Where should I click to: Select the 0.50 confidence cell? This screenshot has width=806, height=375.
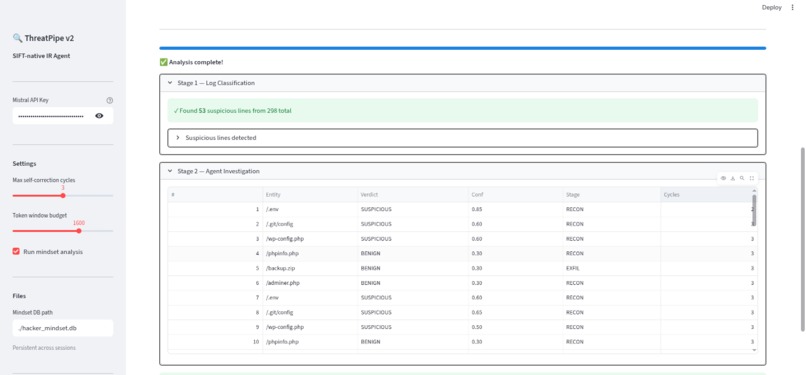point(516,327)
